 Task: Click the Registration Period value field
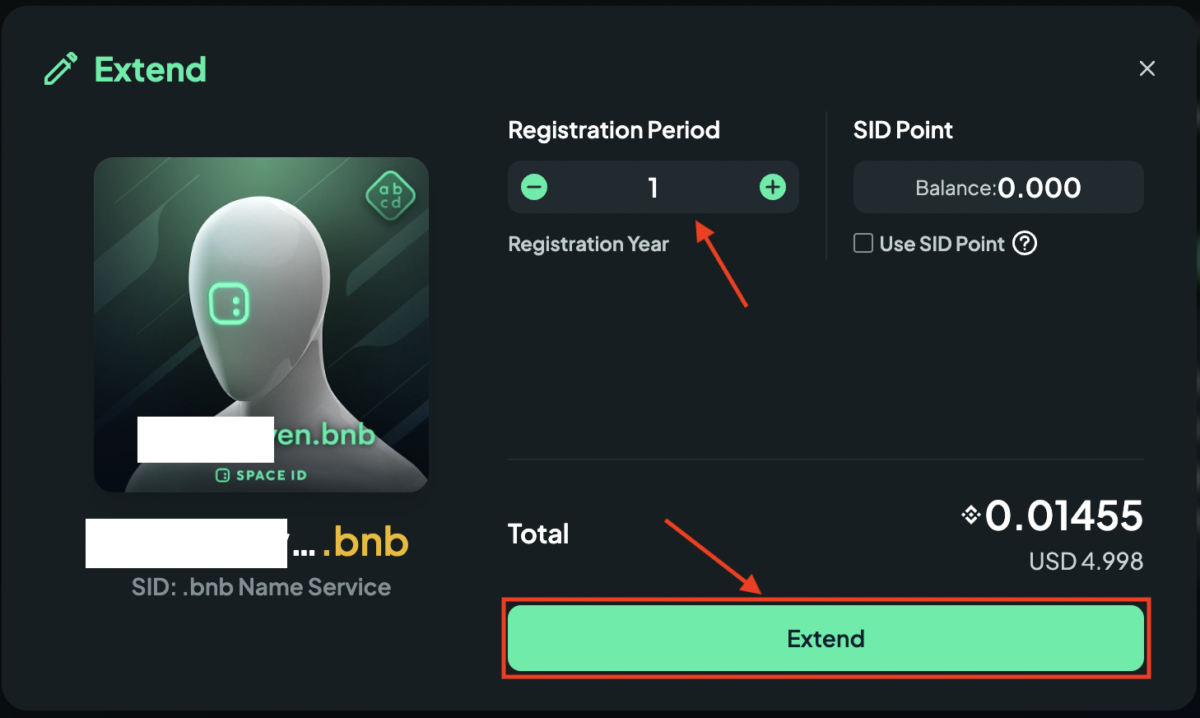[x=653, y=187]
